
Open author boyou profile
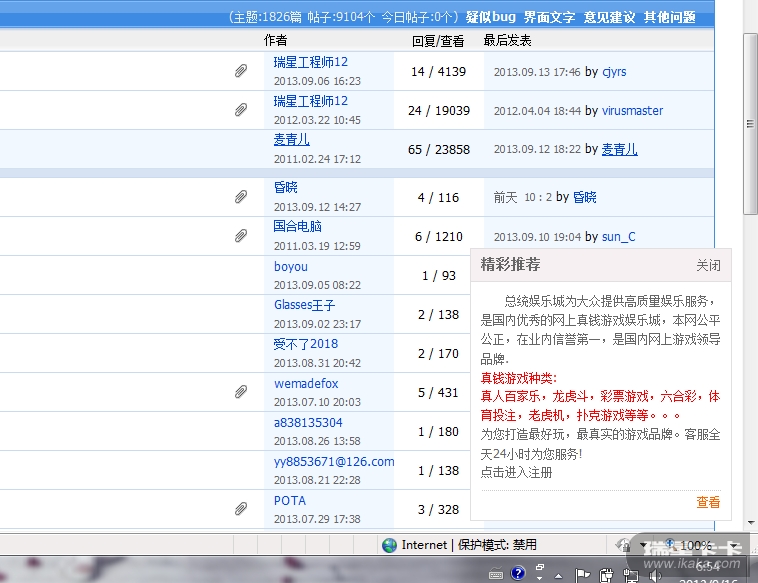(x=291, y=266)
